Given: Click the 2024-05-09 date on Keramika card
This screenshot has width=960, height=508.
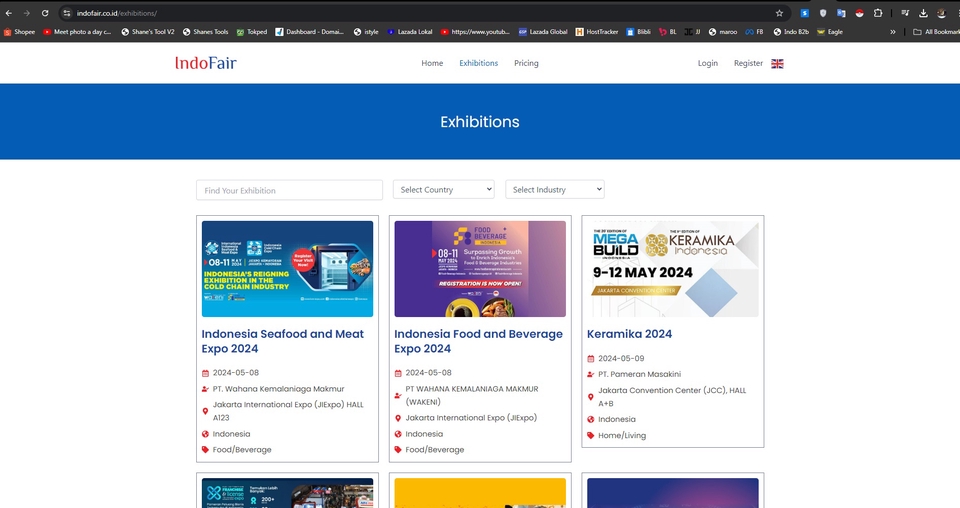Looking at the screenshot, I should pos(621,358).
